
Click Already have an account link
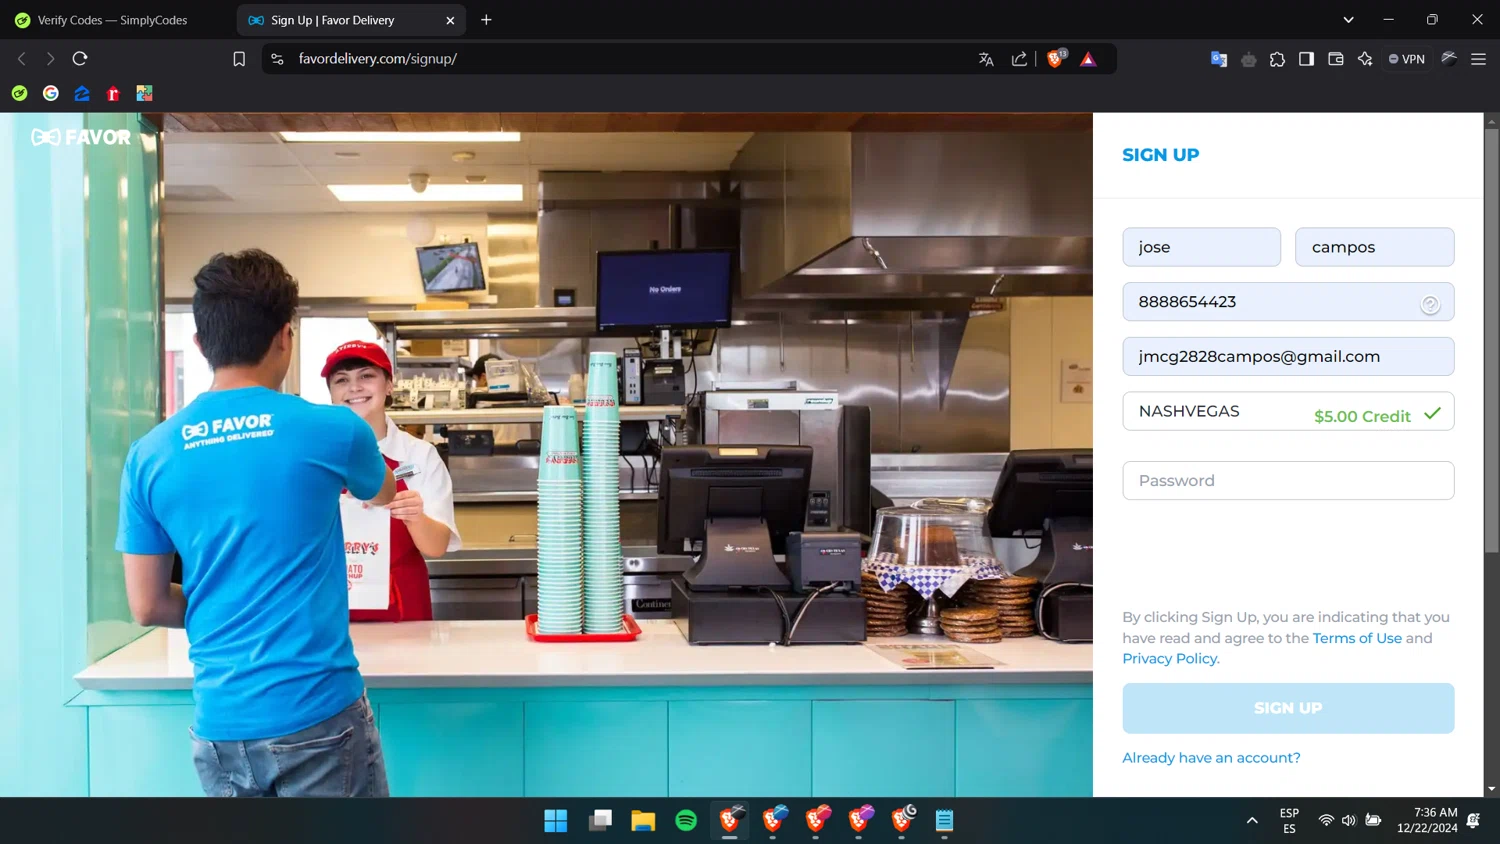tap(1211, 758)
